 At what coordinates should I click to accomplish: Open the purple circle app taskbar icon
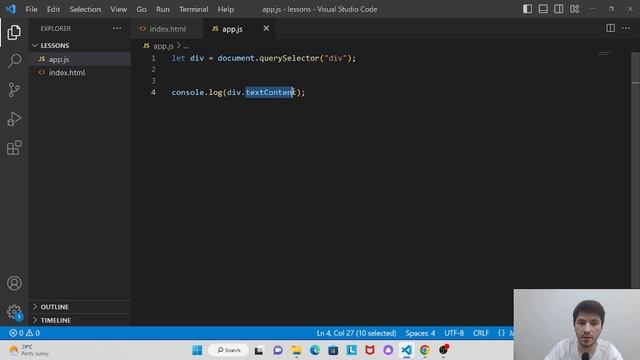(x=388, y=350)
